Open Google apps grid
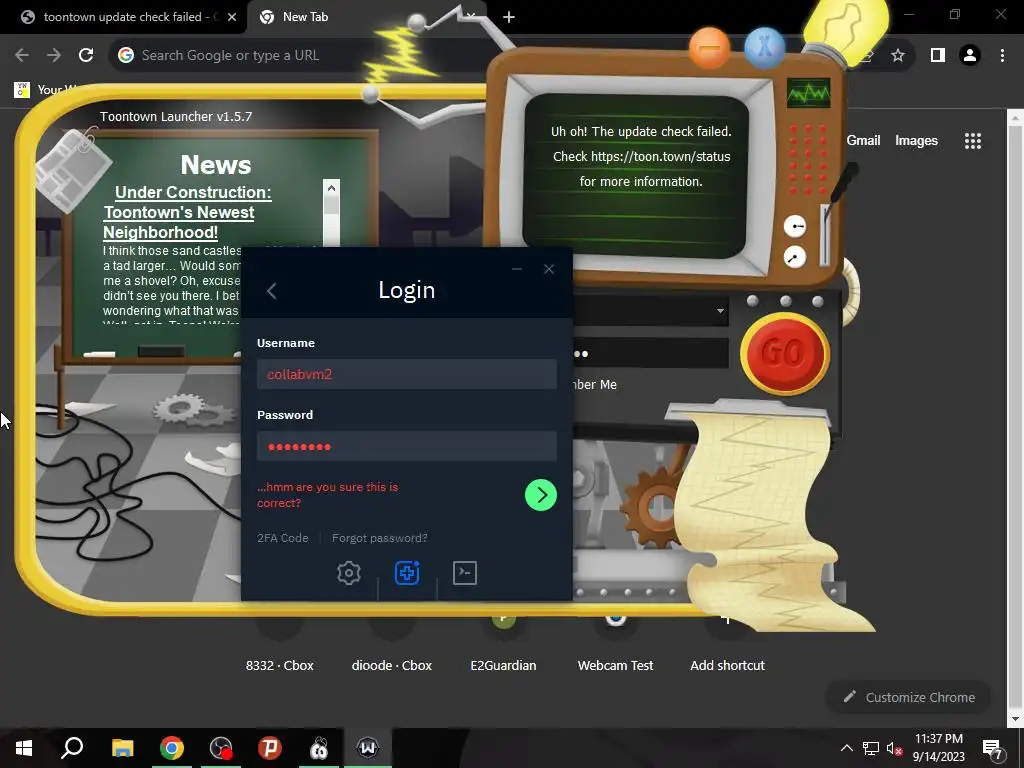 972,141
